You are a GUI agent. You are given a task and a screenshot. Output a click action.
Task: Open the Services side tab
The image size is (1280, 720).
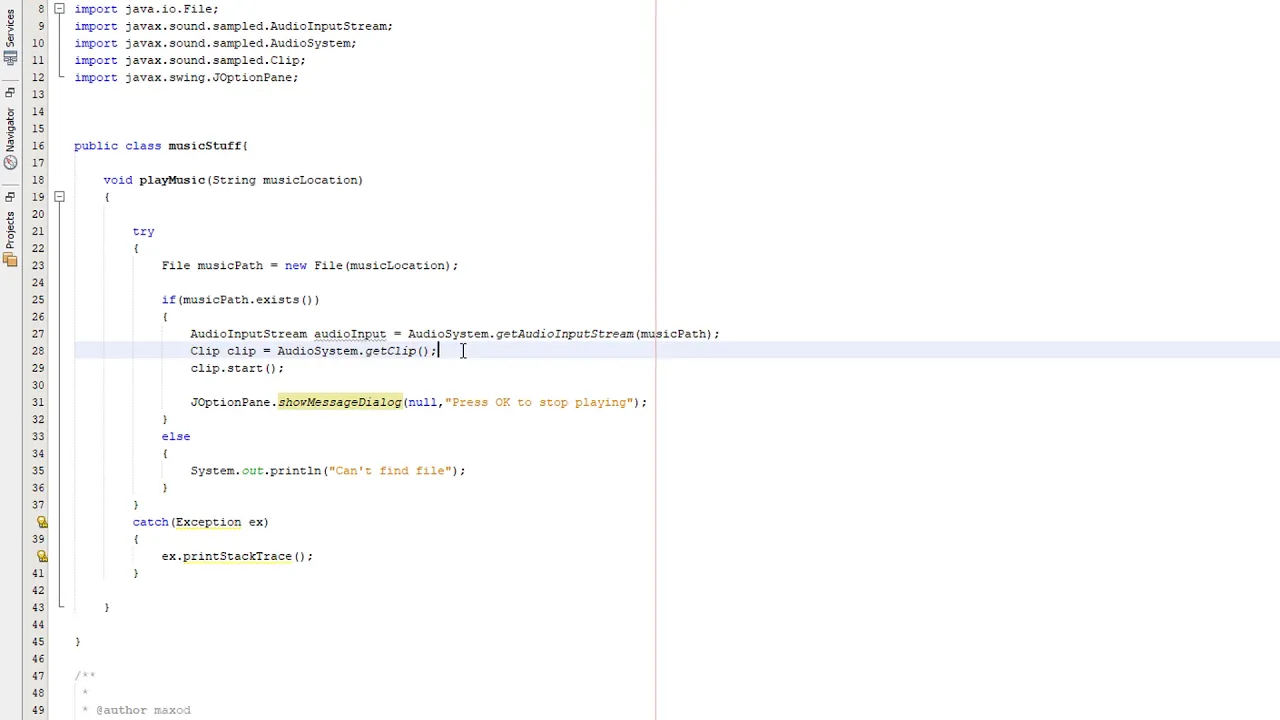pos(9,27)
